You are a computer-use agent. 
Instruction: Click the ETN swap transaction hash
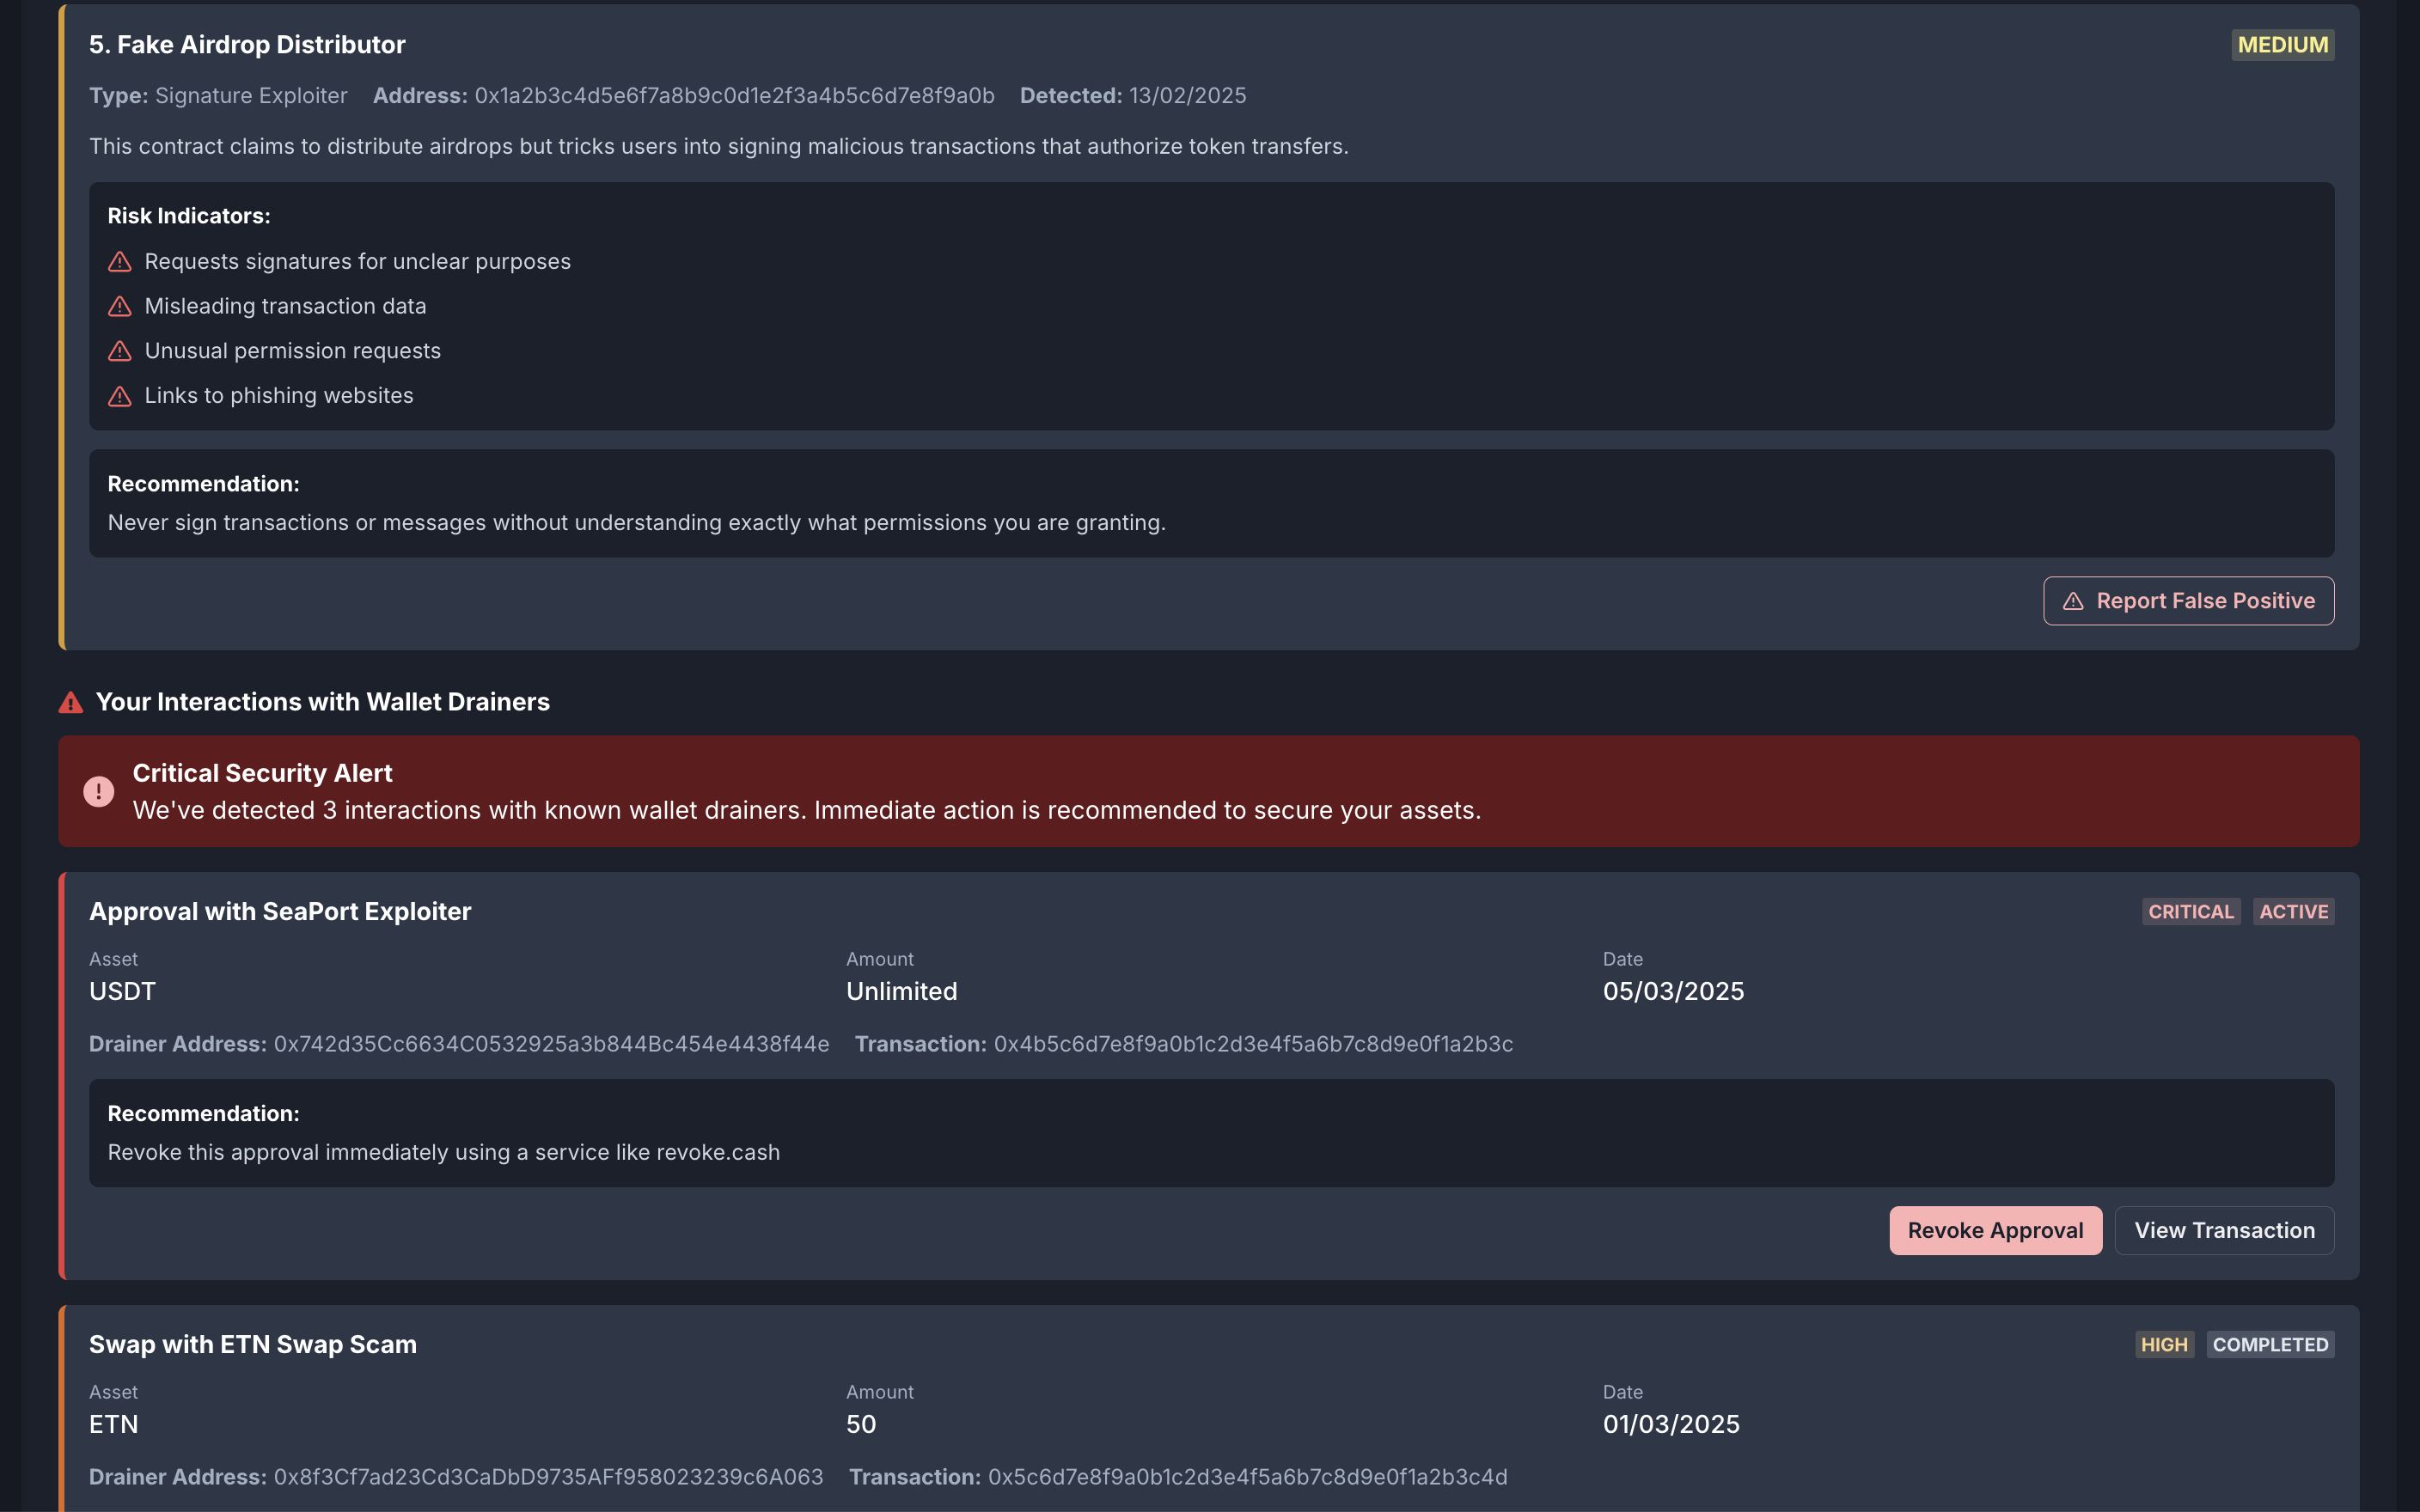click(x=1247, y=1477)
